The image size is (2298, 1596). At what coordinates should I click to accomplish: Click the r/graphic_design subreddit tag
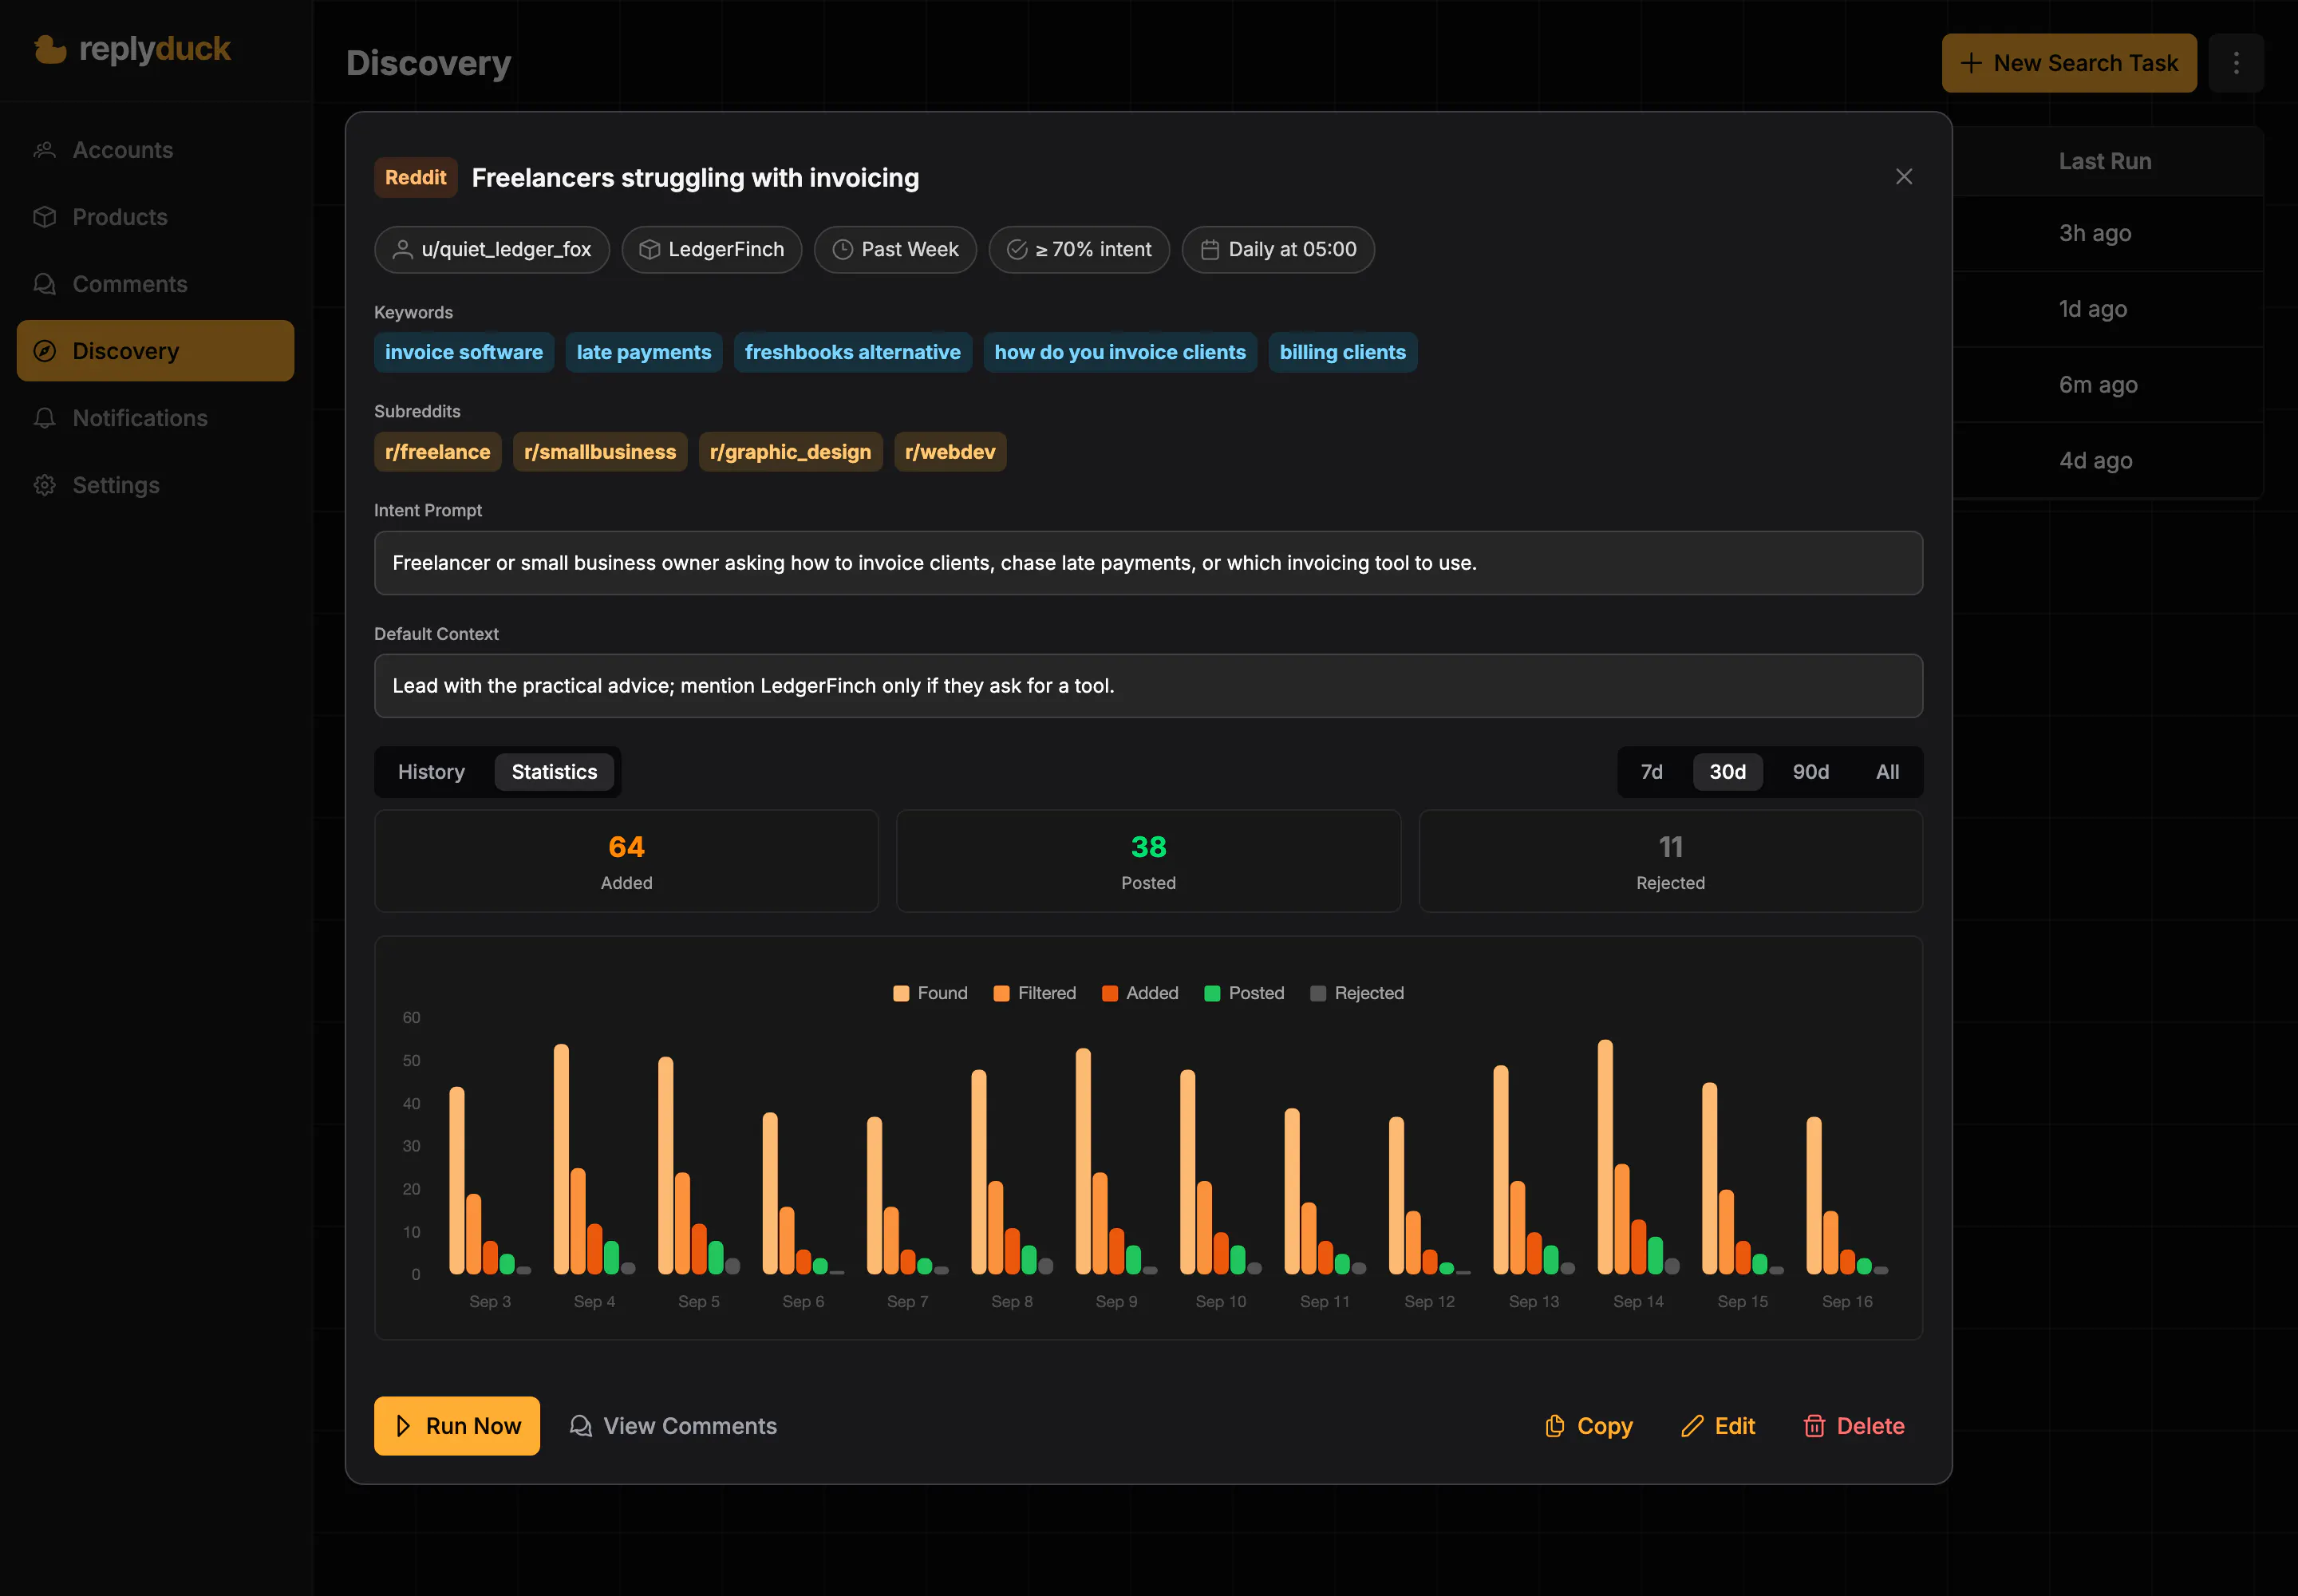point(790,452)
